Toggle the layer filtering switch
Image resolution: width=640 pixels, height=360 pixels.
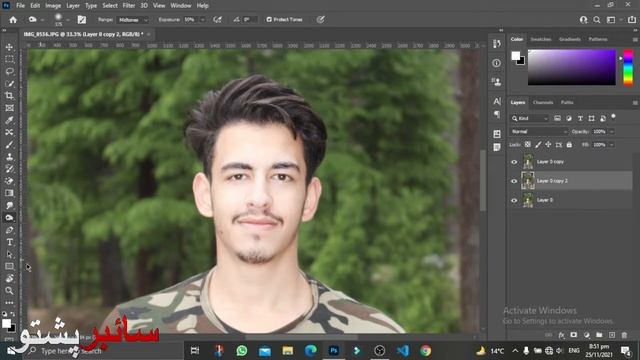[613, 117]
